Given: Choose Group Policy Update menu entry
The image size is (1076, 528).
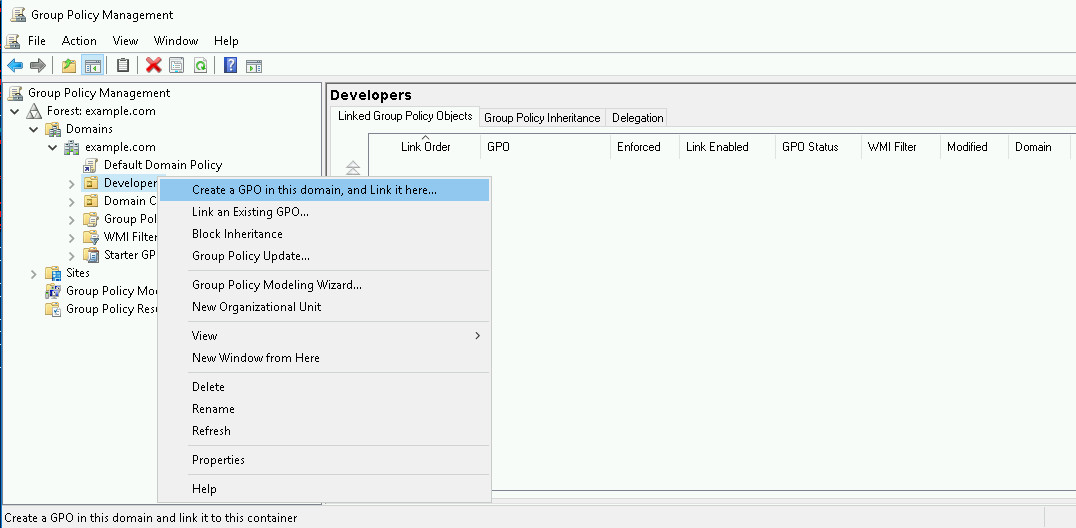Looking at the screenshot, I should 324,256.
